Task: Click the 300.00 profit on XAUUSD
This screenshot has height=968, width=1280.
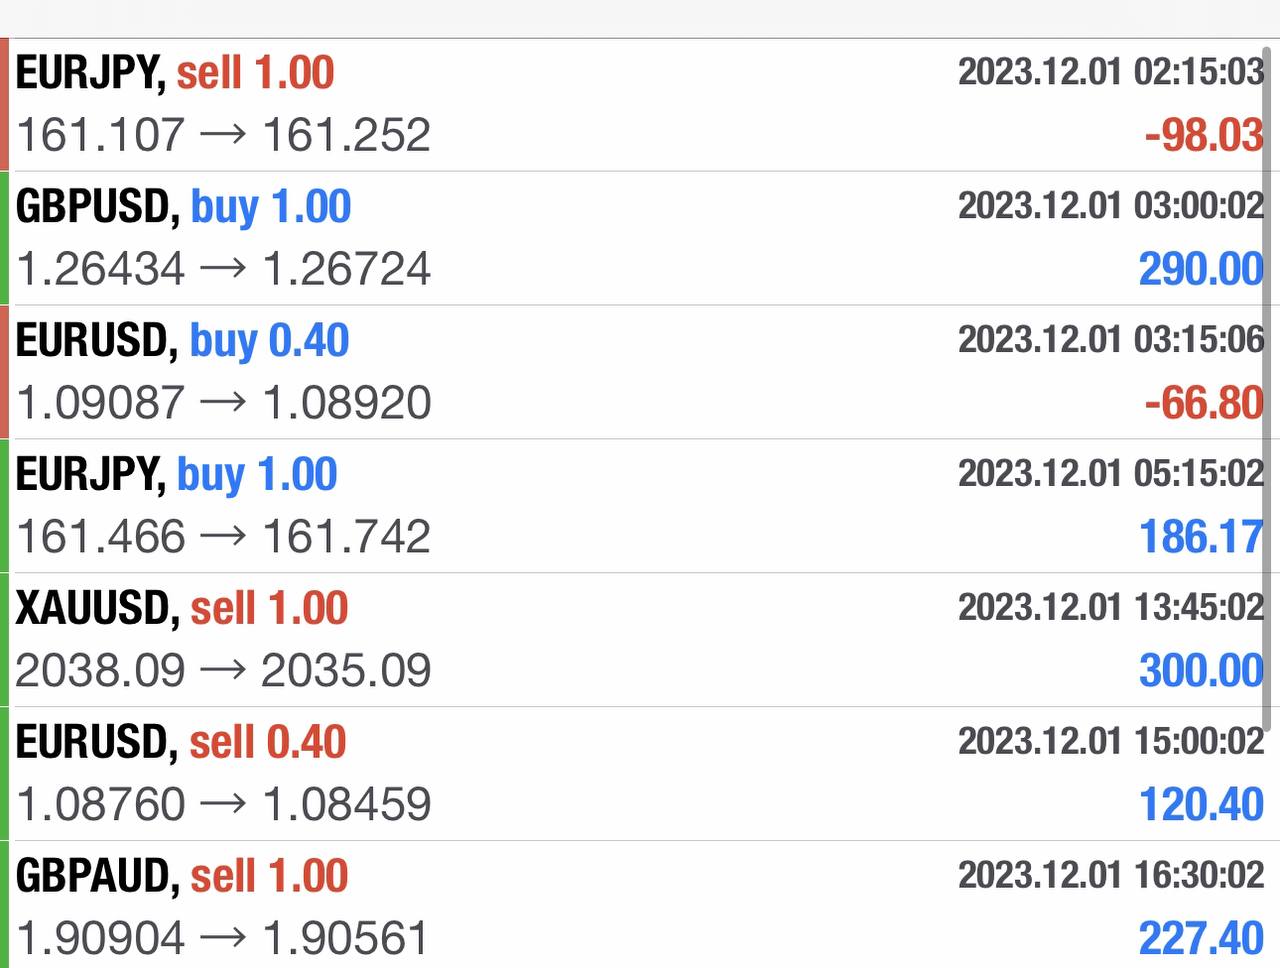Action: pyautogui.click(x=1200, y=671)
